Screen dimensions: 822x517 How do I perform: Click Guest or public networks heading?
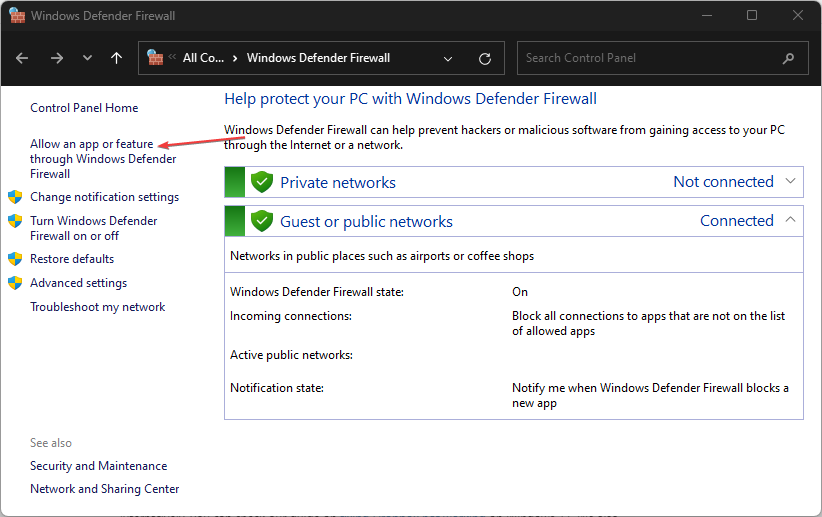point(366,222)
